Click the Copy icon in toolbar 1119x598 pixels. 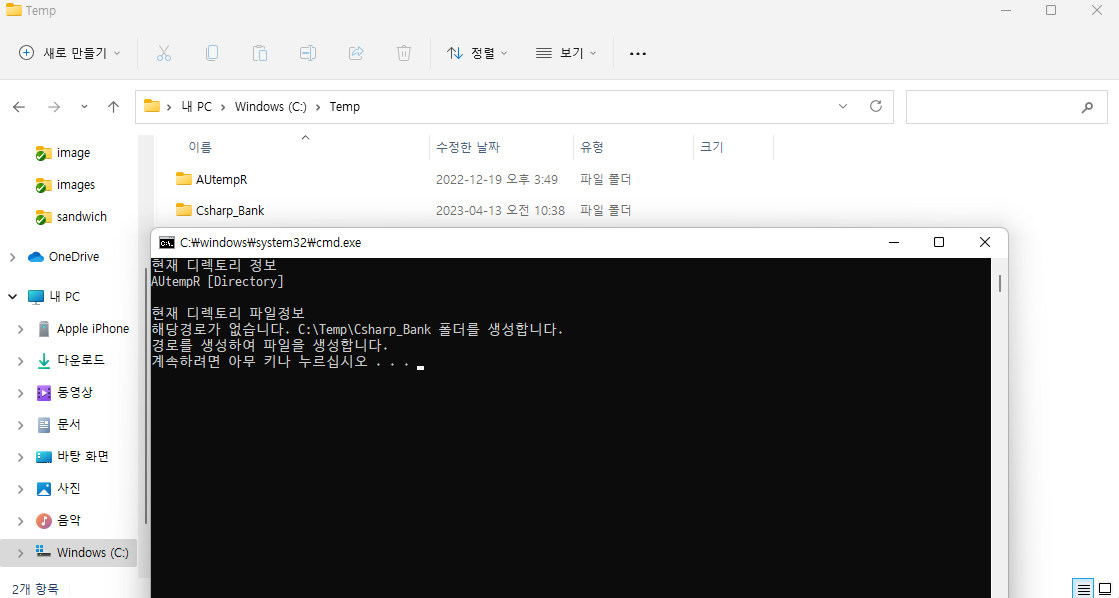(212, 53)
